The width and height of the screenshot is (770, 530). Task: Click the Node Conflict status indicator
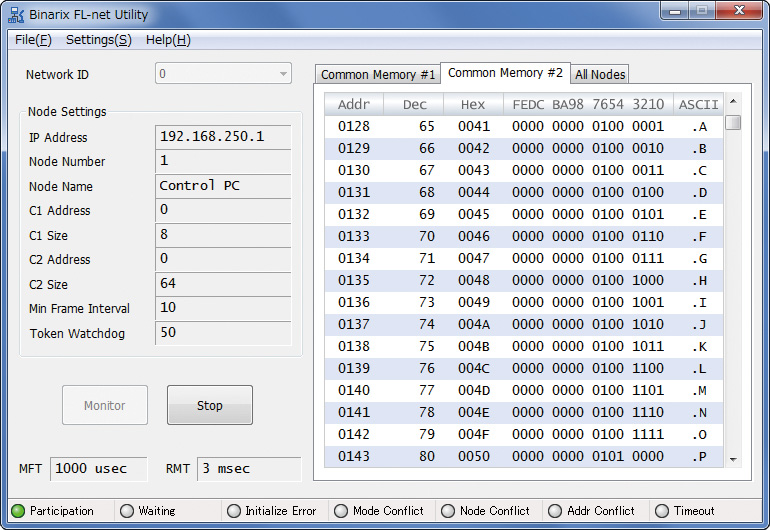coord(448,511)
